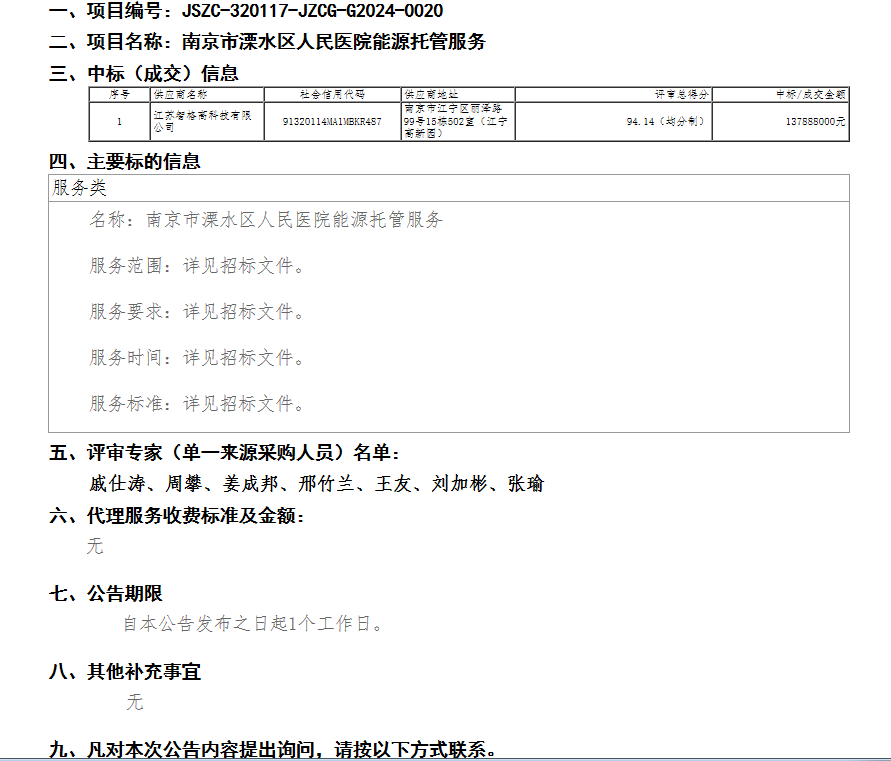
Task: Select the supplier name cell 江苏智格高科技有限公司
Action: (x=205, y=121)
